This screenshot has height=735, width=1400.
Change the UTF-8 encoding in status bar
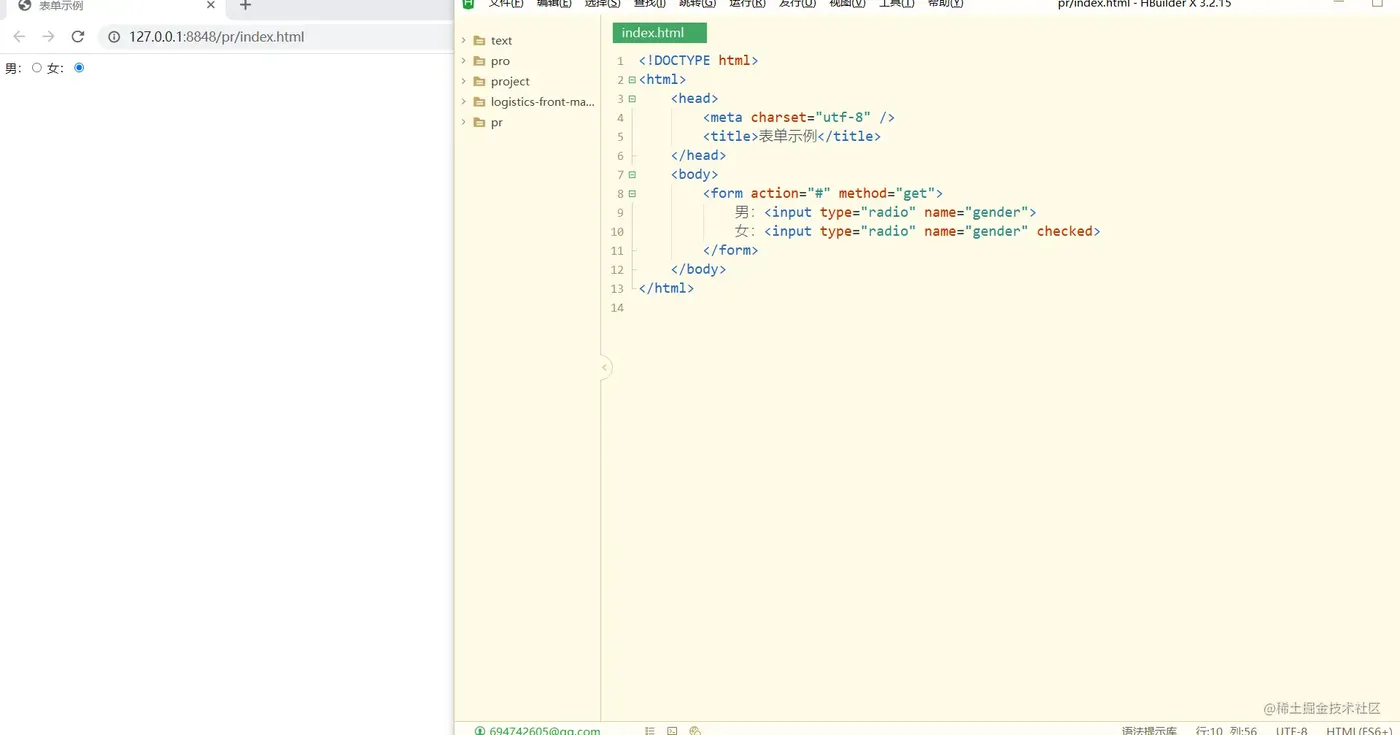click(x=1292, y=730)
